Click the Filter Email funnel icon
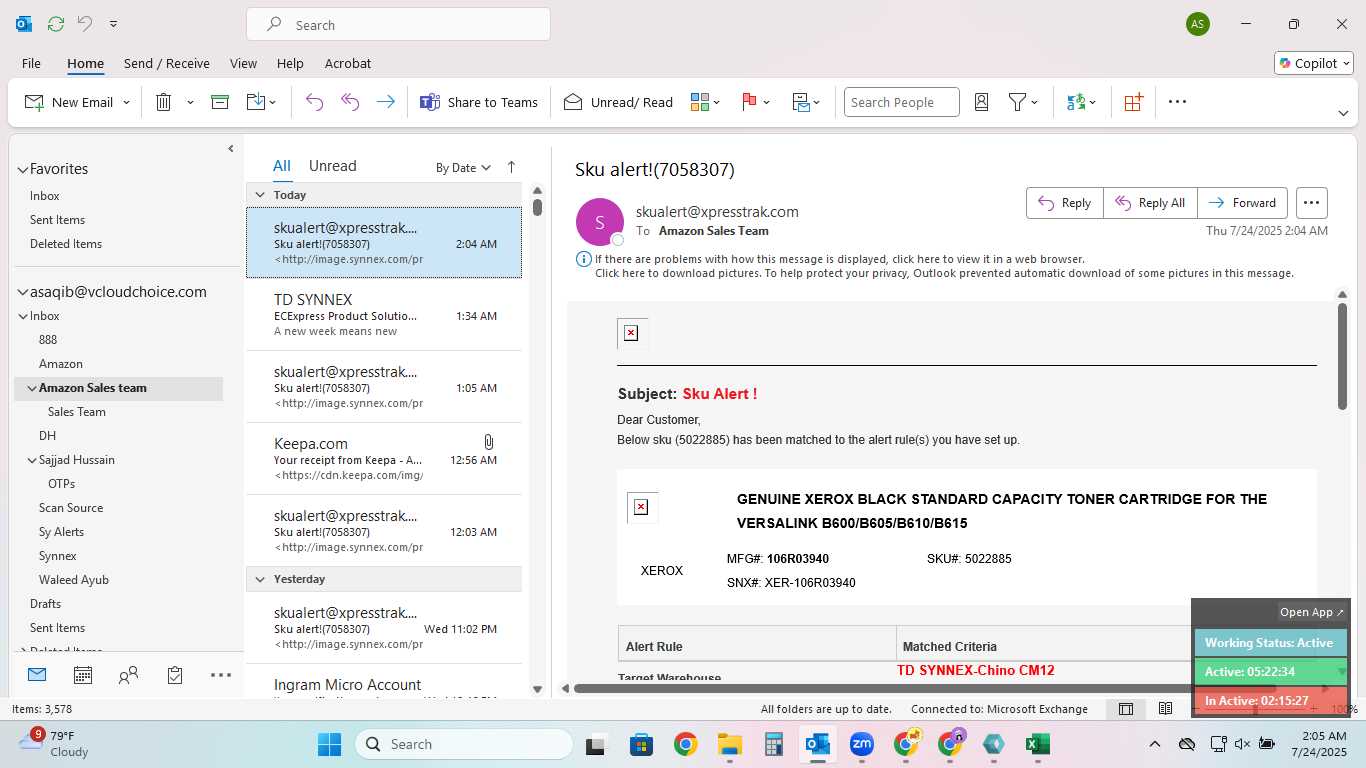 [x=1017, y=102]
